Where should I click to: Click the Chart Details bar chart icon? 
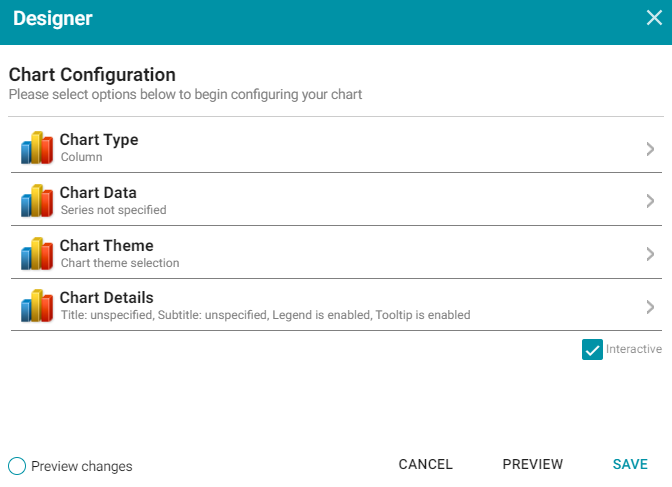point(37,306)
